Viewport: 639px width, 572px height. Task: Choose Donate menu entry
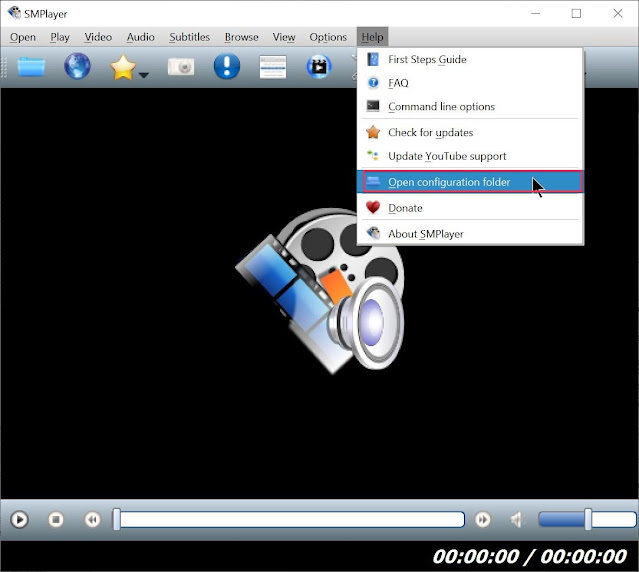tap(470, 208)
